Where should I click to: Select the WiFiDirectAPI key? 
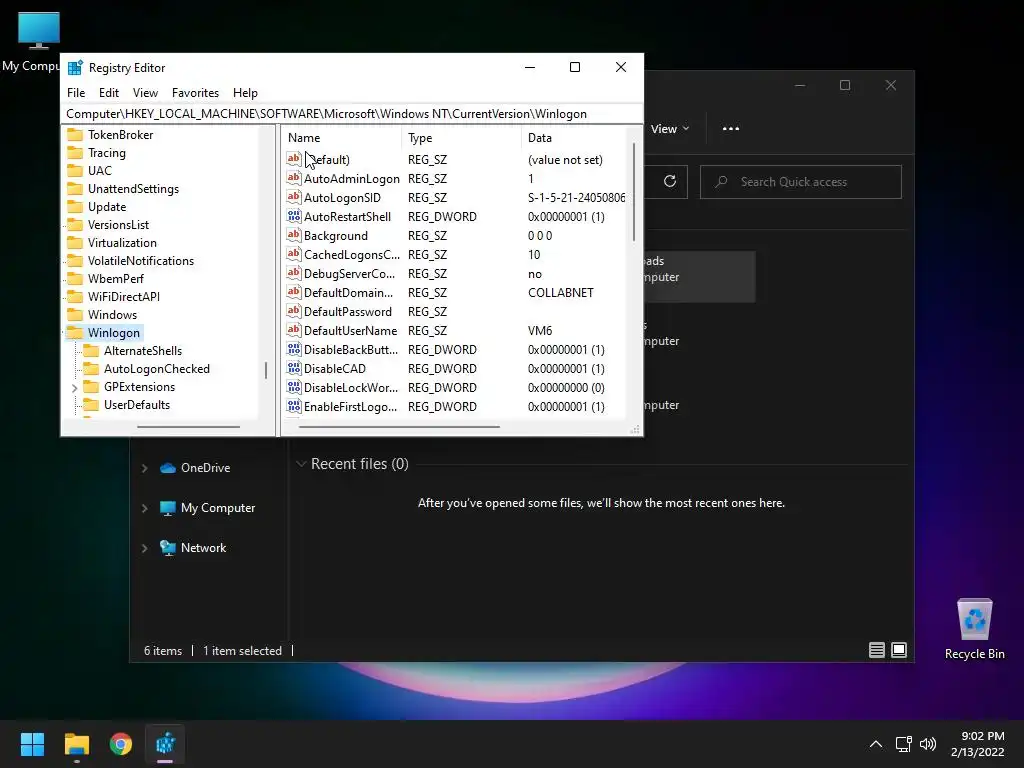tap(123, 296)
